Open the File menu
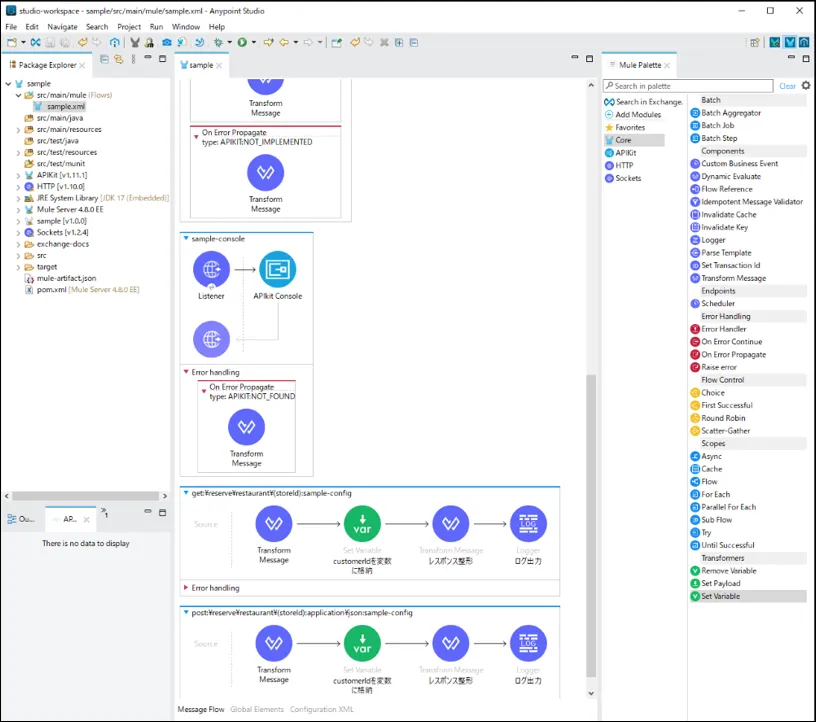This screenshot has height=722, width=816. point(11,27)
